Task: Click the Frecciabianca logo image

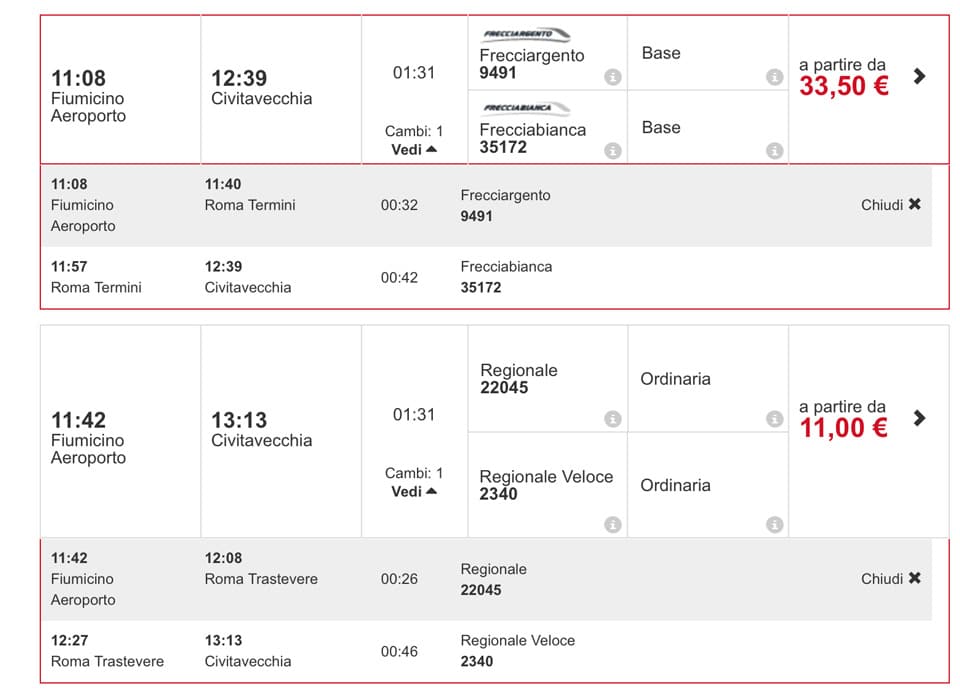Action: (x=525, y=108)
